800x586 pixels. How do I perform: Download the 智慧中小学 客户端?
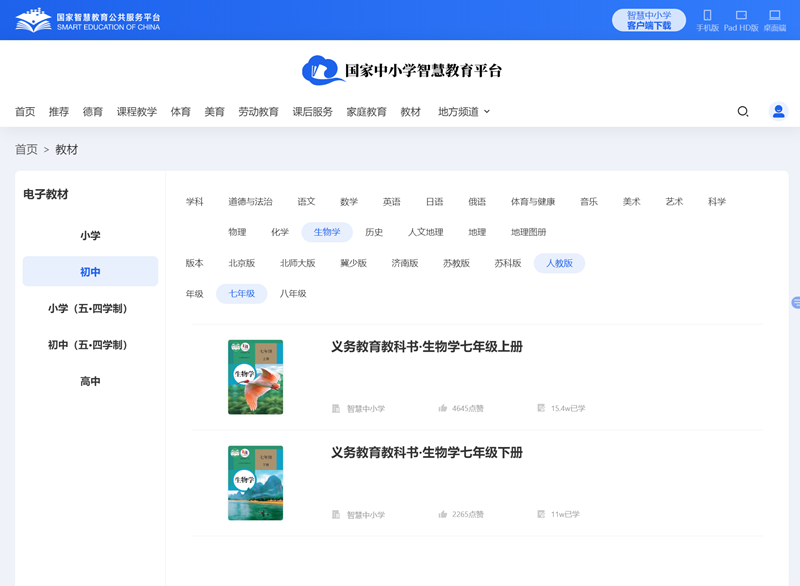point(648,20)
